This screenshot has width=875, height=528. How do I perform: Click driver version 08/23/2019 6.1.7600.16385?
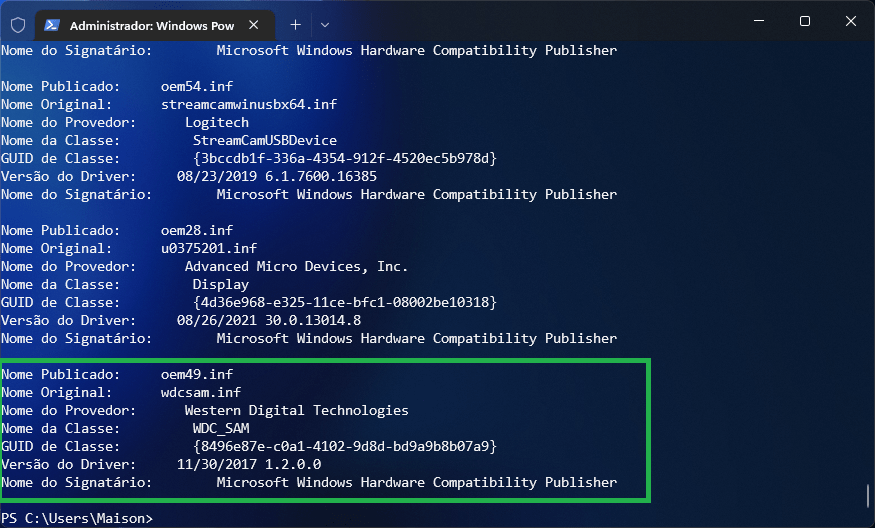(x=277, y=176)
